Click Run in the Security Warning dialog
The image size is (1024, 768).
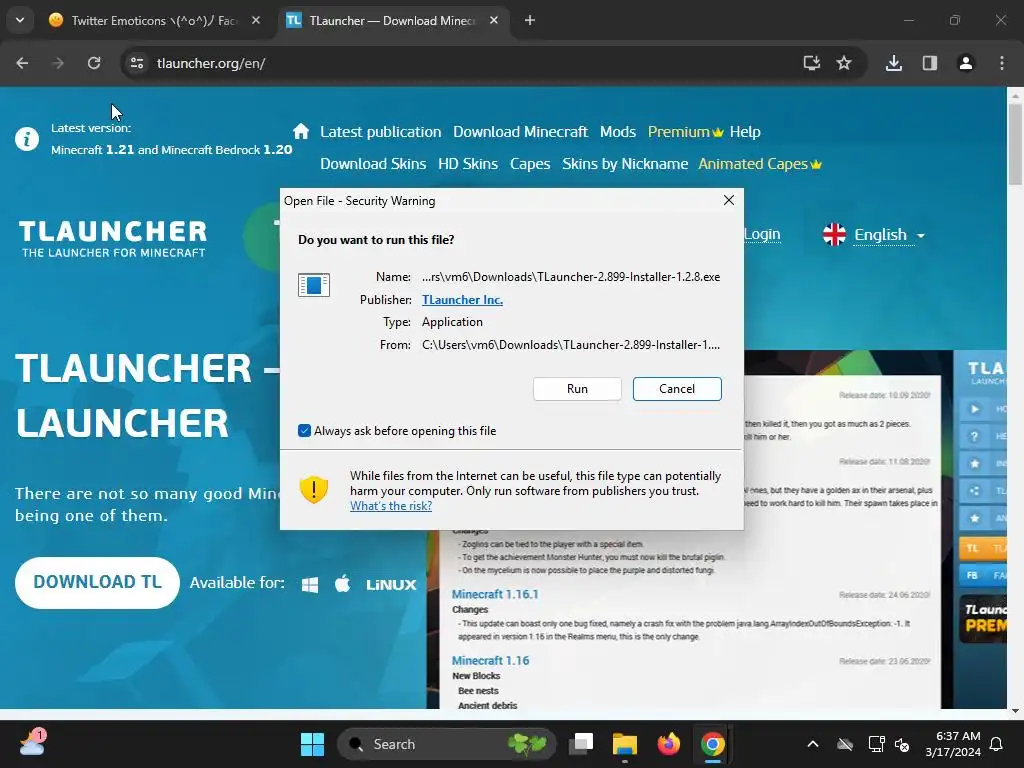coord(577,389)
